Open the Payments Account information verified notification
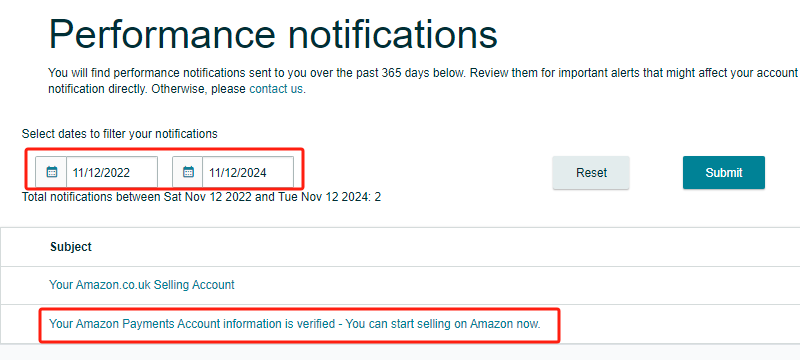The height and width of the screenshot is (360, 800). (x=294, y=324)
